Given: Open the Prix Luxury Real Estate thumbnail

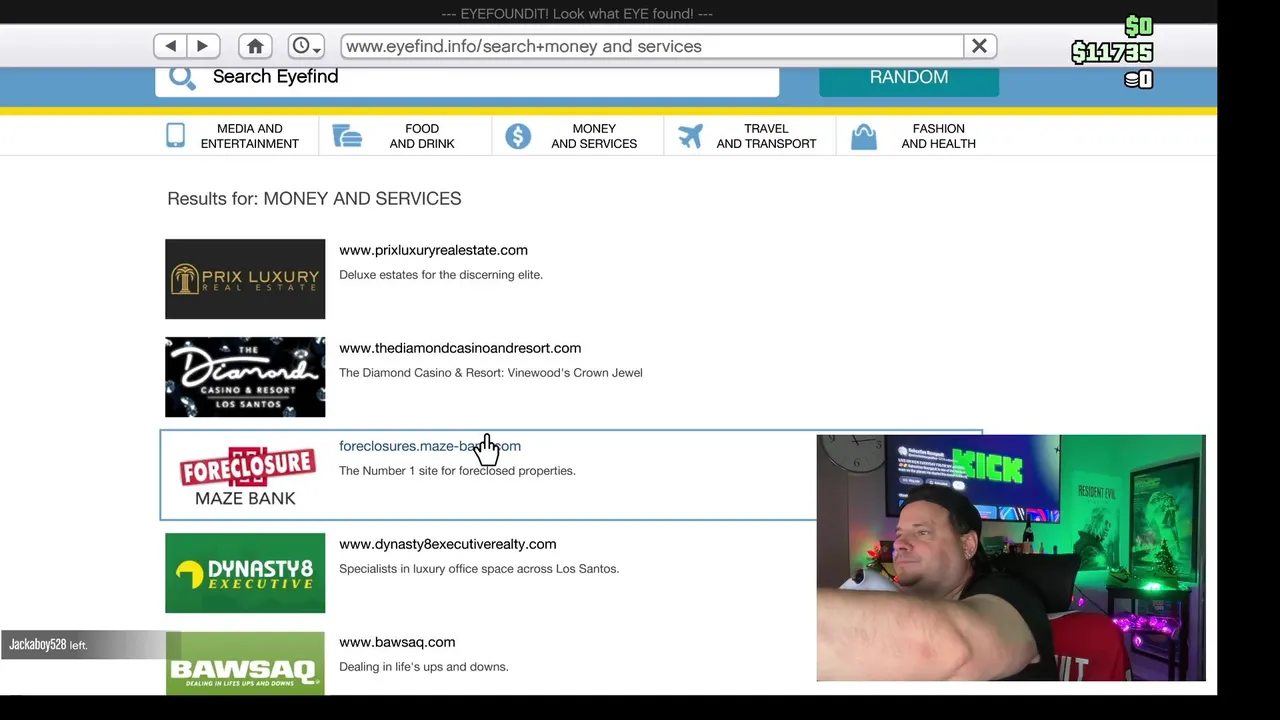Looking at the screenshot, I should click(x=245, y=279).
